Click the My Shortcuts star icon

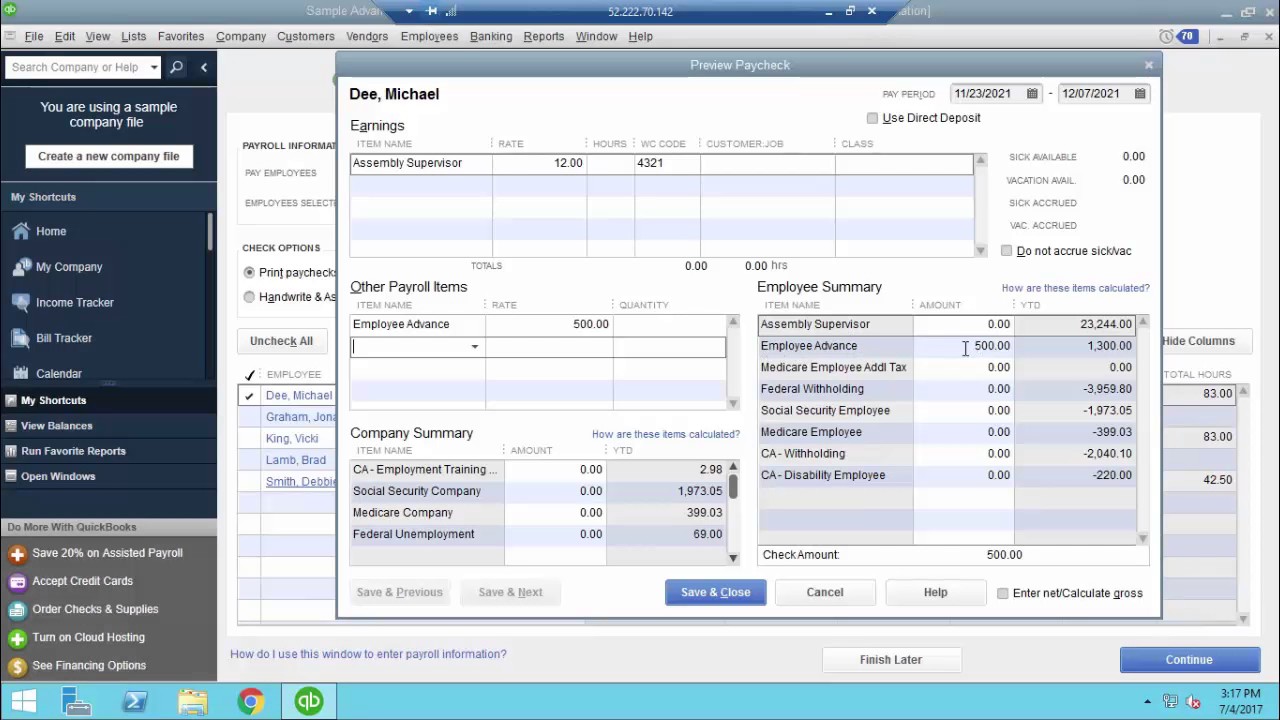[11, 400]
